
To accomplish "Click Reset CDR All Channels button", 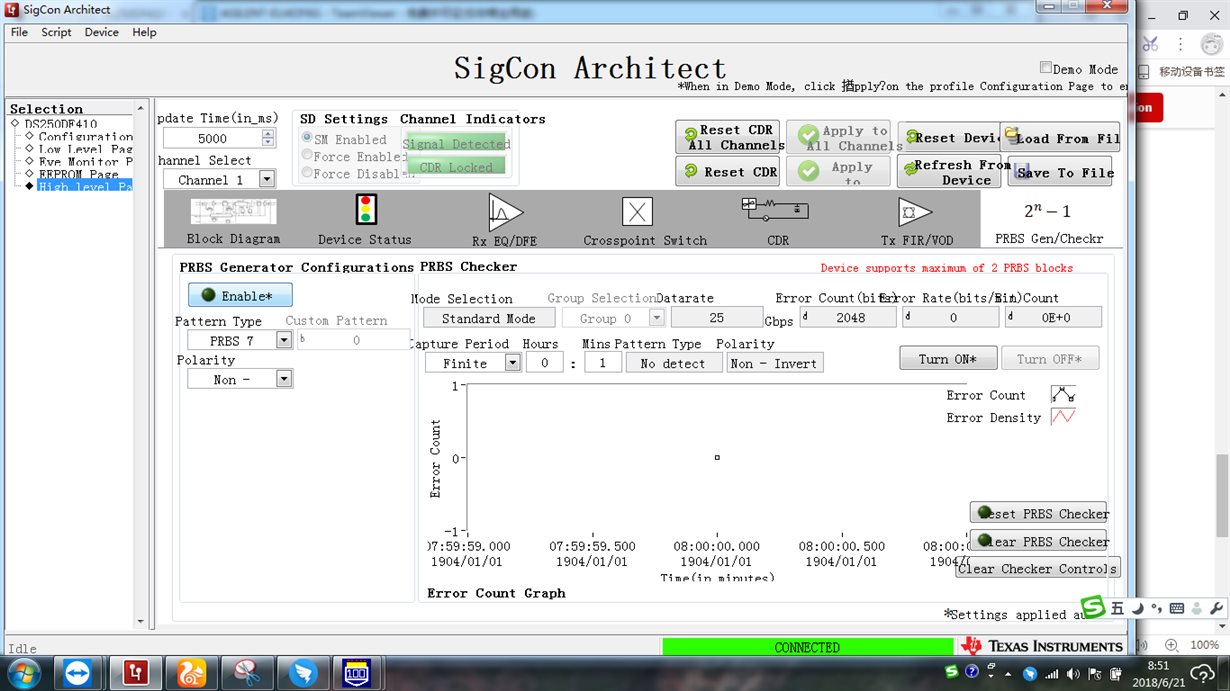I will point(727,137).
